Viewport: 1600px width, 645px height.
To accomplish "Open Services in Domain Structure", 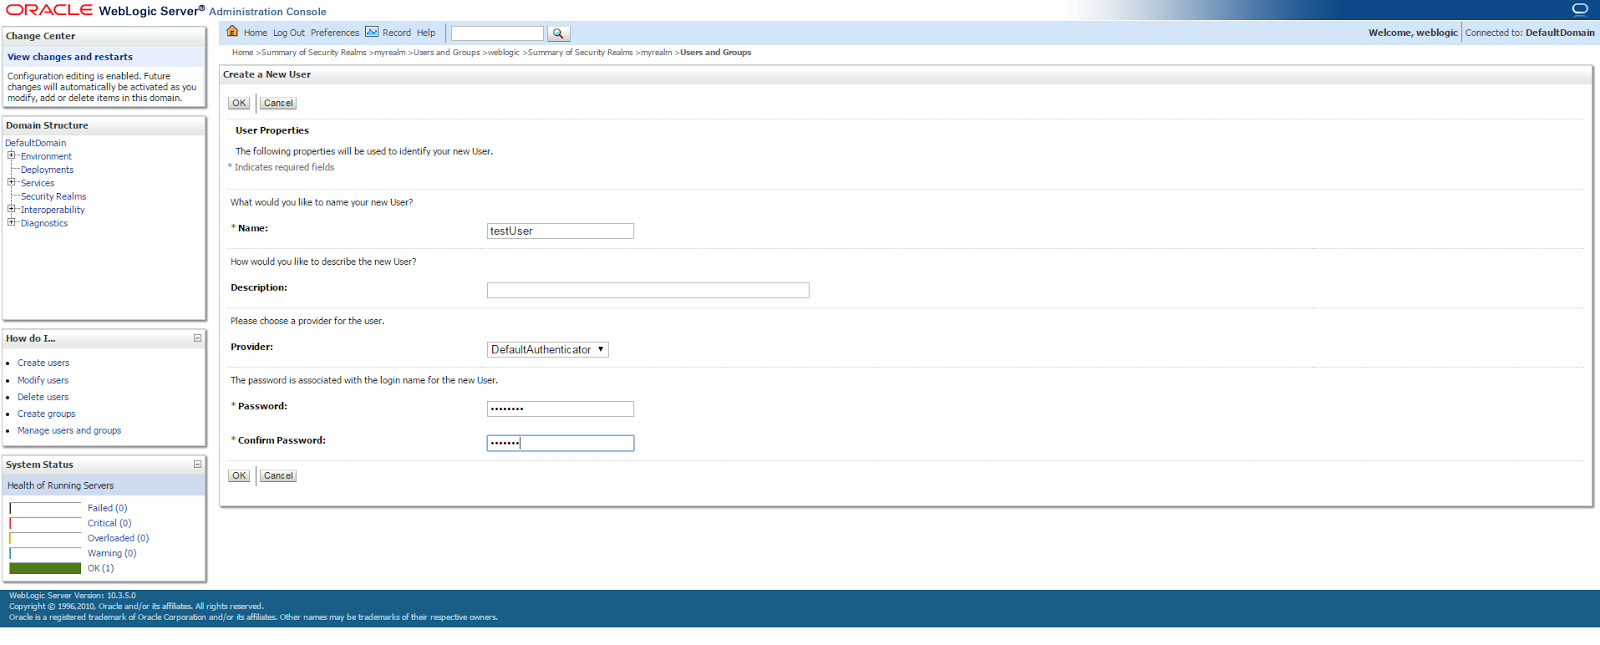I will (37, 183).
